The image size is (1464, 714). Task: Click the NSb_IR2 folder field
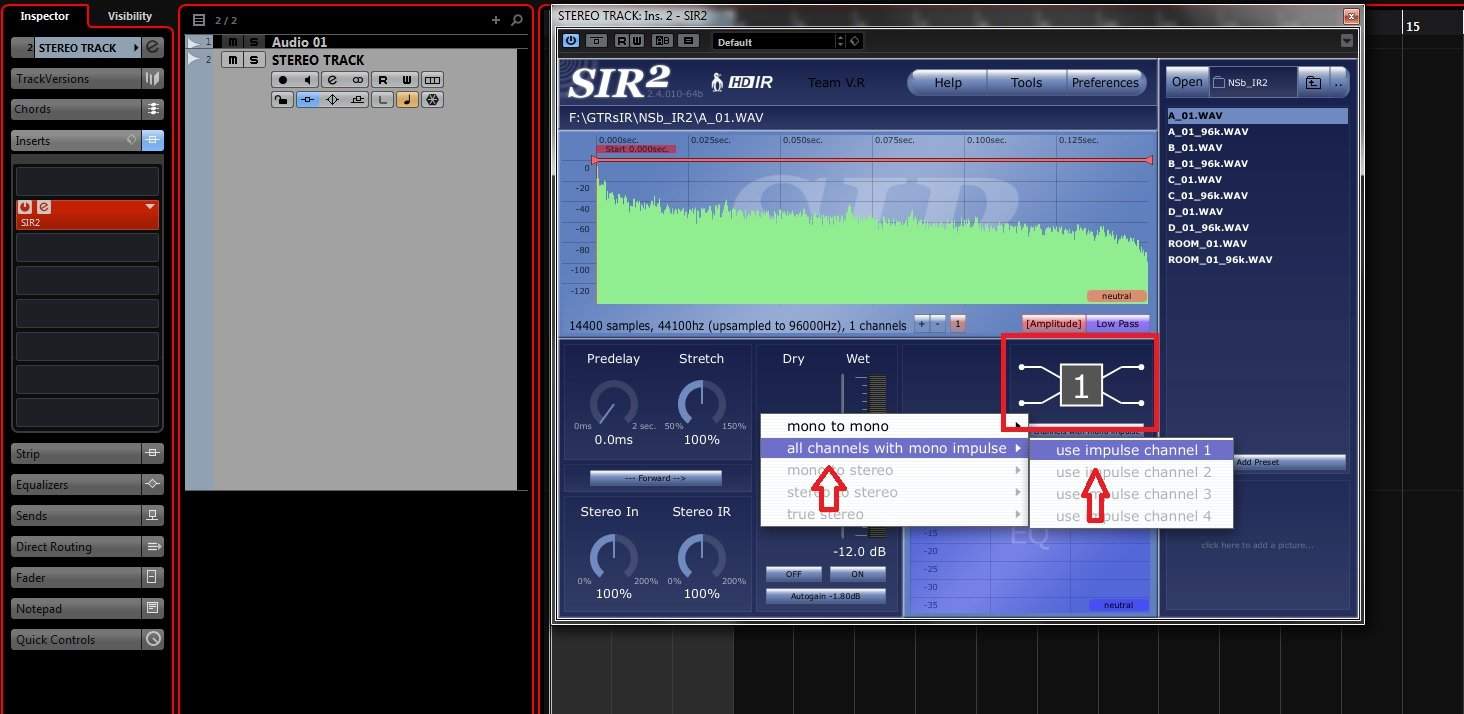[1253, 83]
